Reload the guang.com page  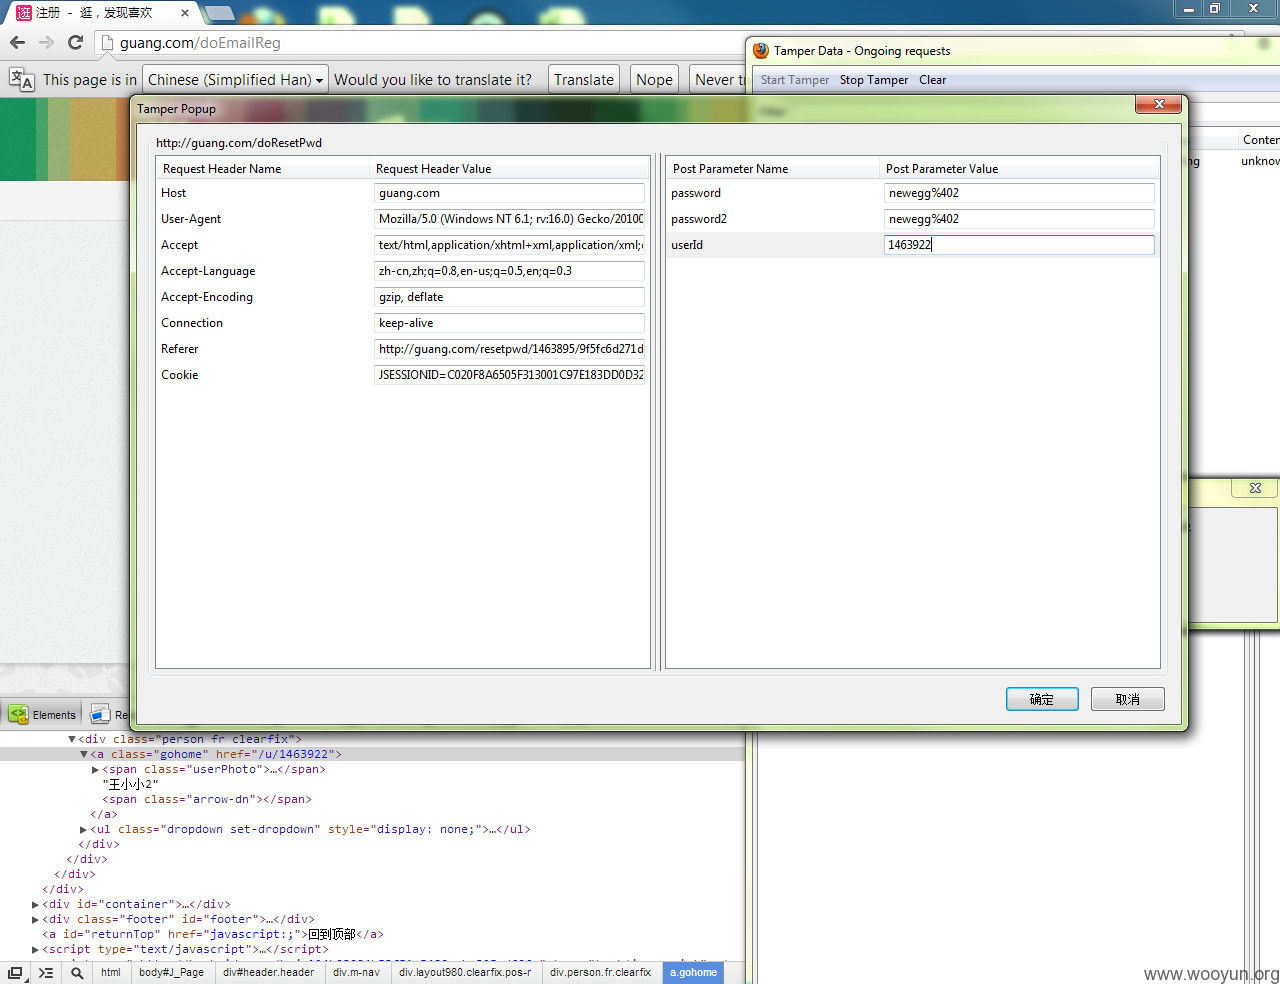click(x=75, y=42)
